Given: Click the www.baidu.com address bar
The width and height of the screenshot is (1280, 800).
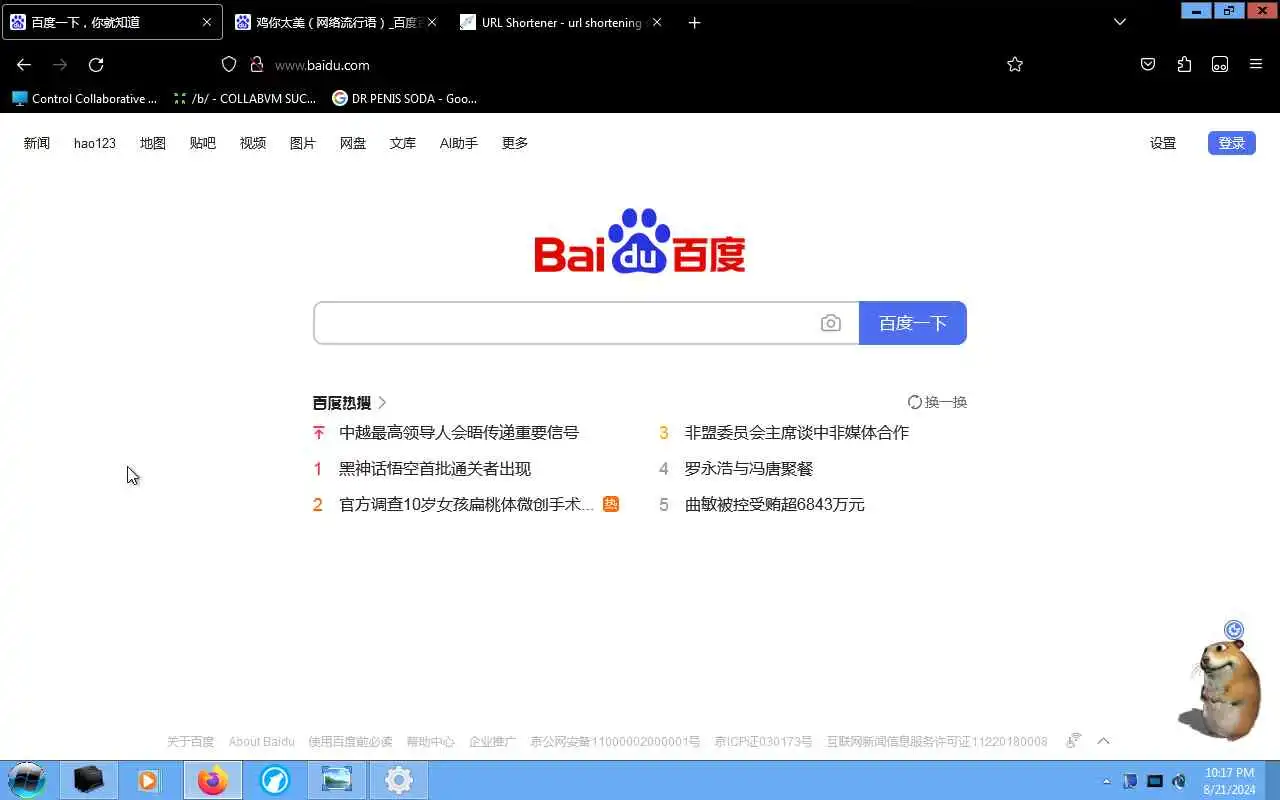Looking at the screenshot, I should (322, 65).
